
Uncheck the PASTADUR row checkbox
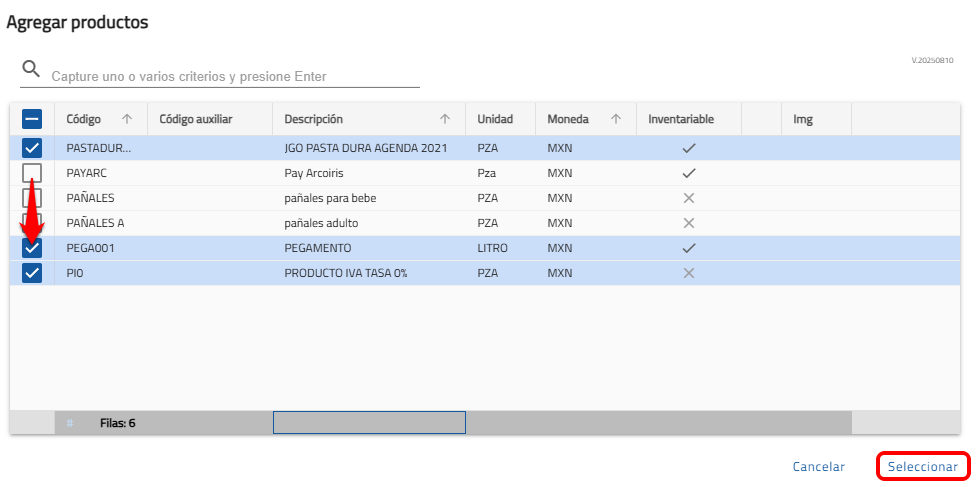tap(32, 148)
